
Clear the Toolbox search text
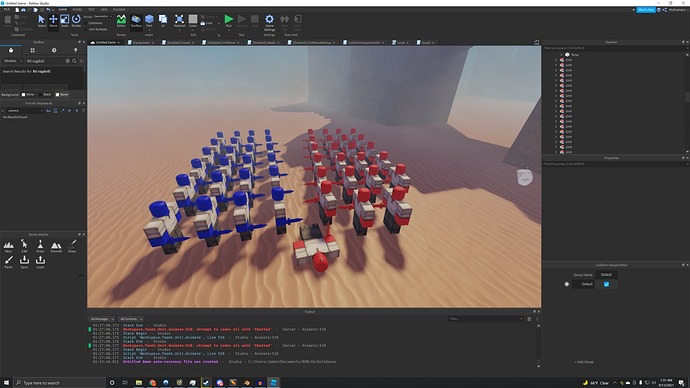pyautogui.click(x=68, y=61)
